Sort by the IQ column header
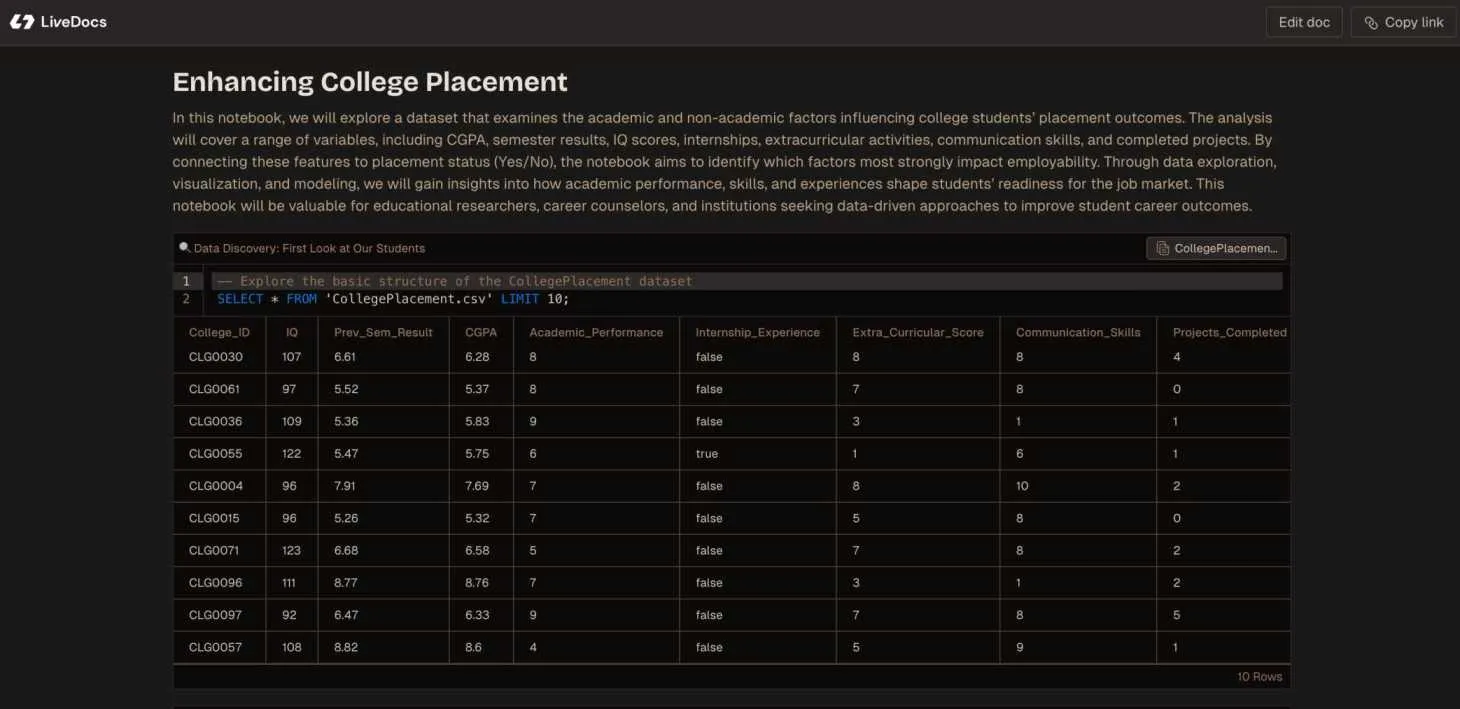 click(x=291, y=331)
